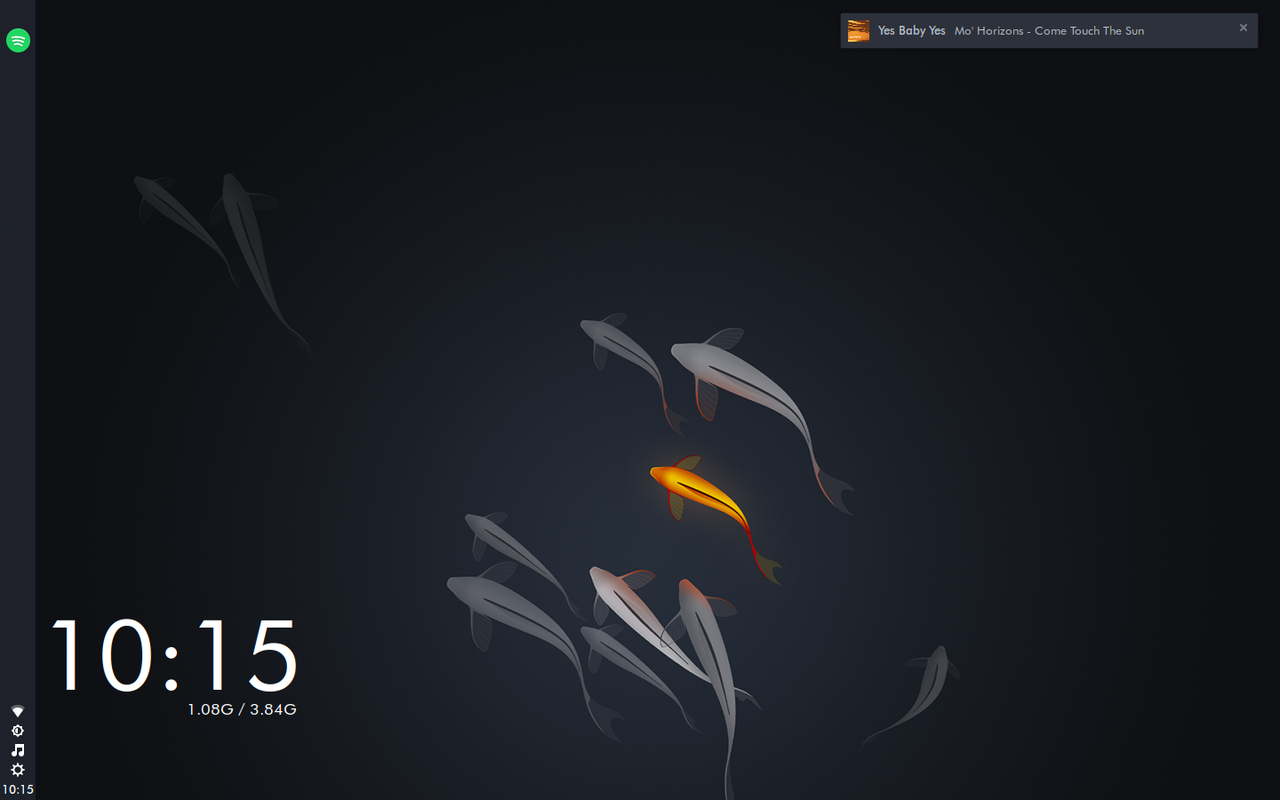Open the settings gear icon
1280x800 pixels.
[x=17, y=770]
